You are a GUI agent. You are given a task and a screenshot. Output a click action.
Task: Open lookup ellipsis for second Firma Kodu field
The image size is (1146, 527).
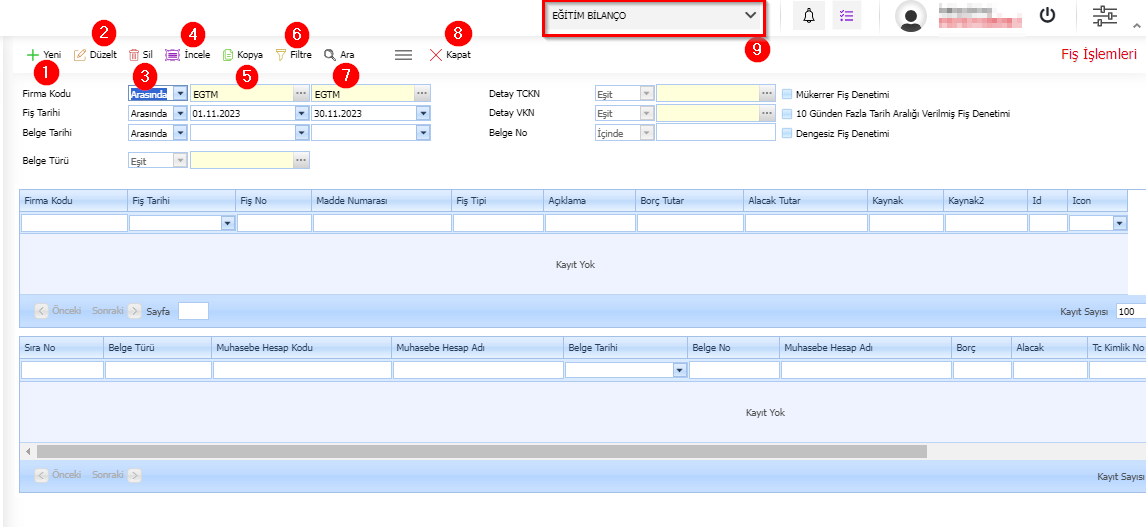[422, 94]
